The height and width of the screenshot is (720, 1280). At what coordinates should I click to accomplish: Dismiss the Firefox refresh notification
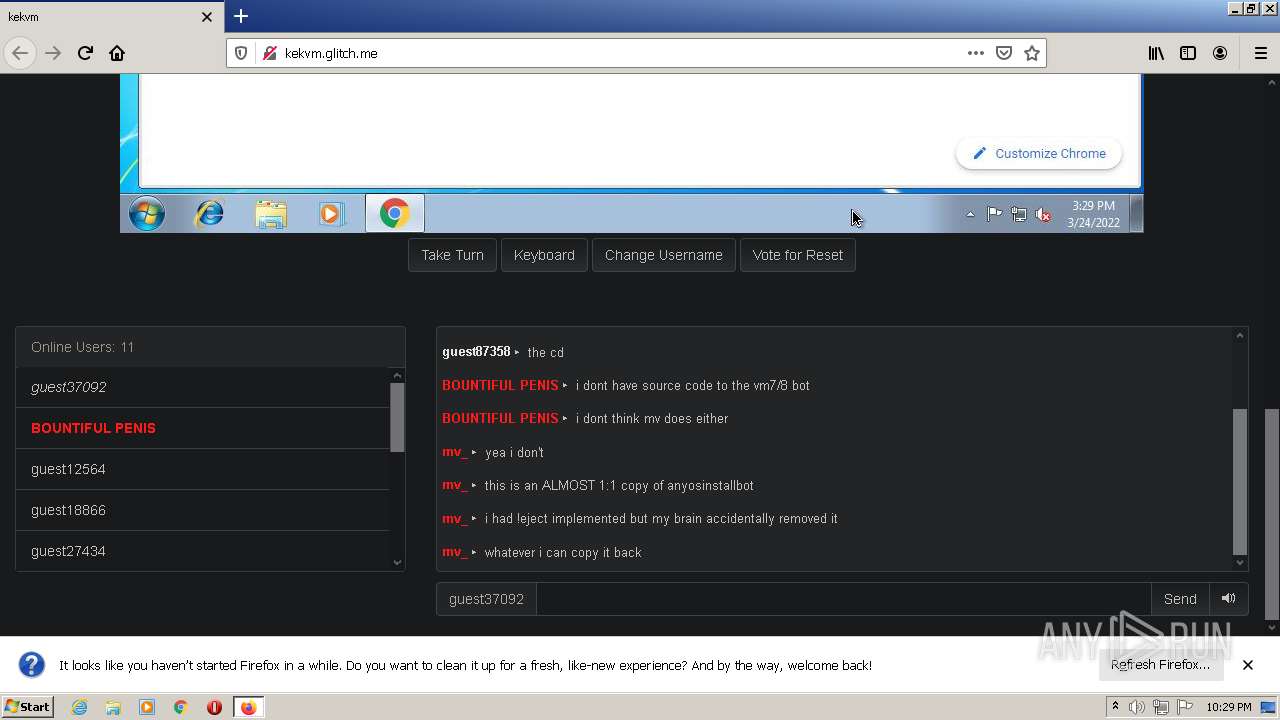(x=1248, y=665)
